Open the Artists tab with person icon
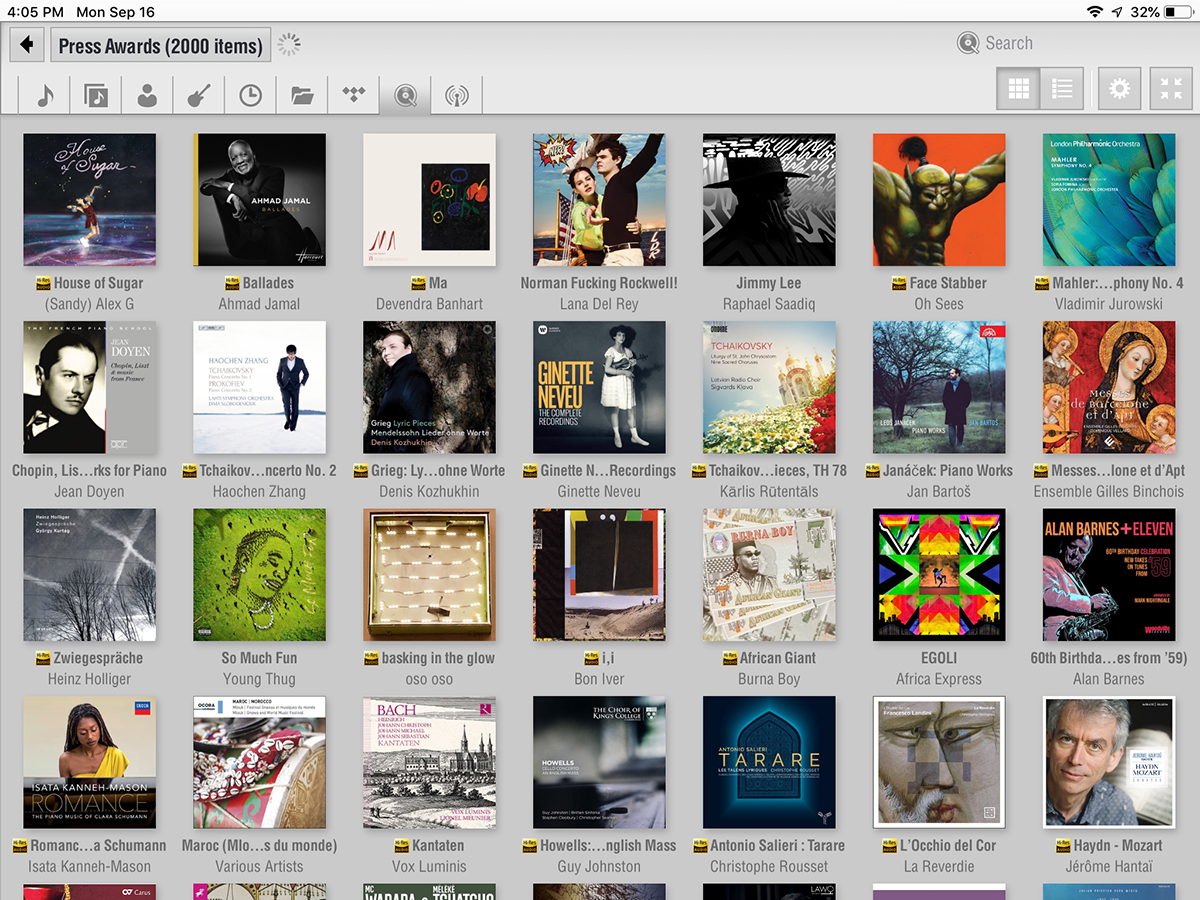Image resolution: width=1200 pixels, height=900 pixels. 147,95
